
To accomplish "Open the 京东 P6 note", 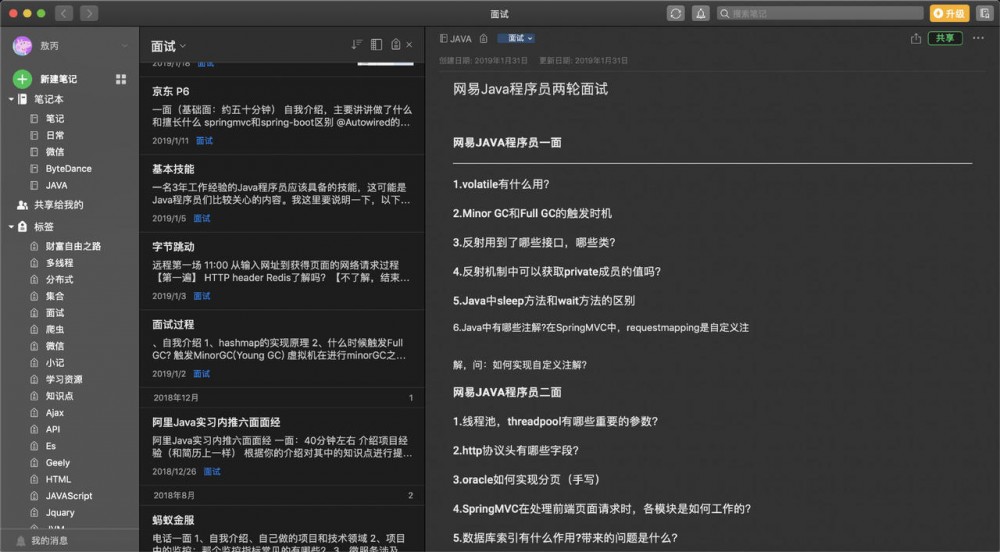I will (x=282, y=115).
